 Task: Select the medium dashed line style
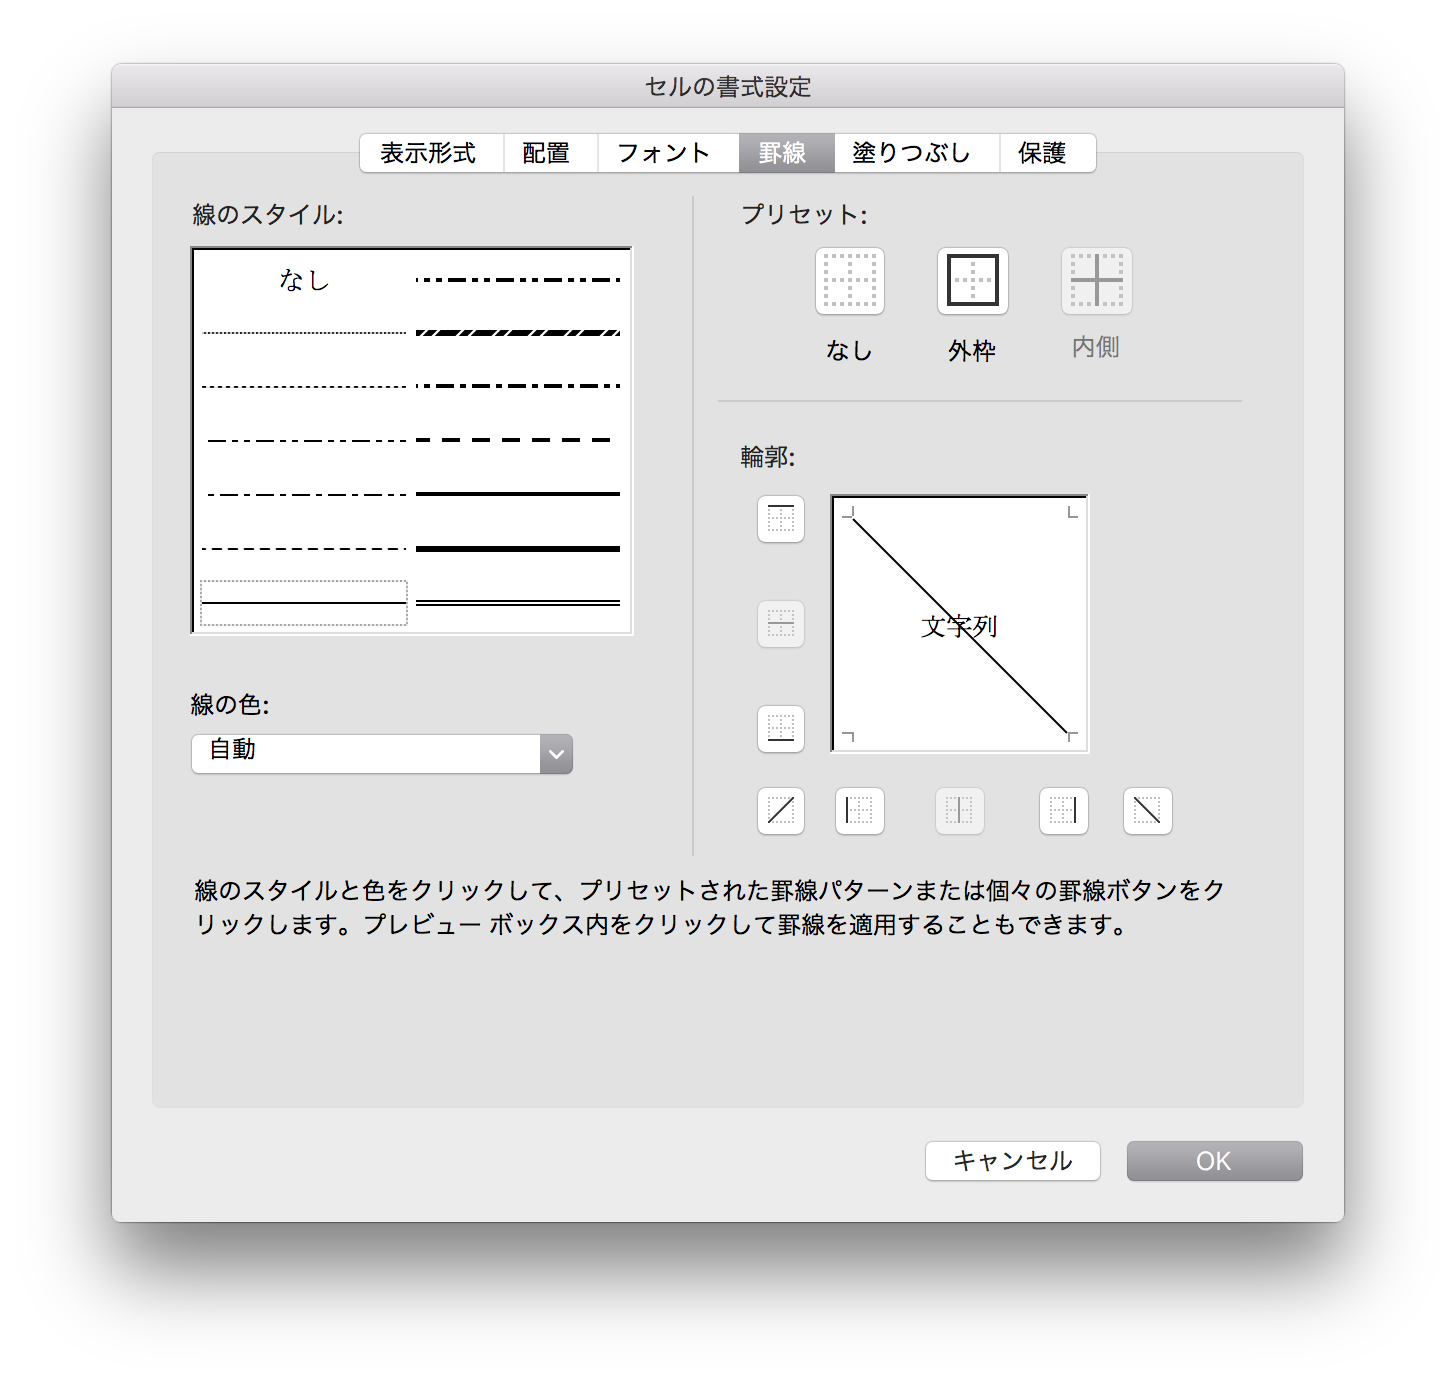tap(514, 440)
